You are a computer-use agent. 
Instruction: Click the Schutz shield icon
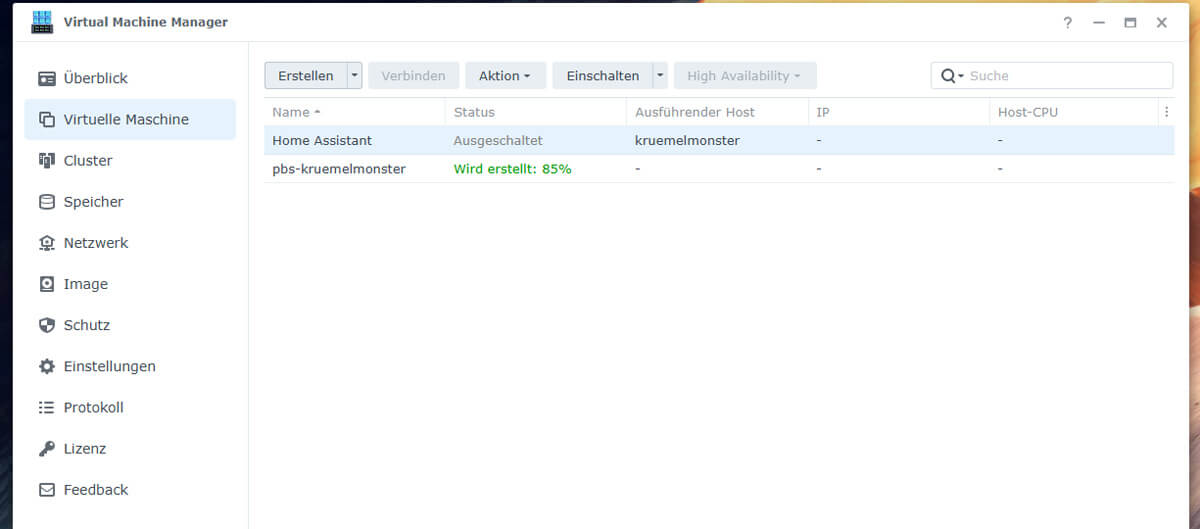[x=47, y=325]
